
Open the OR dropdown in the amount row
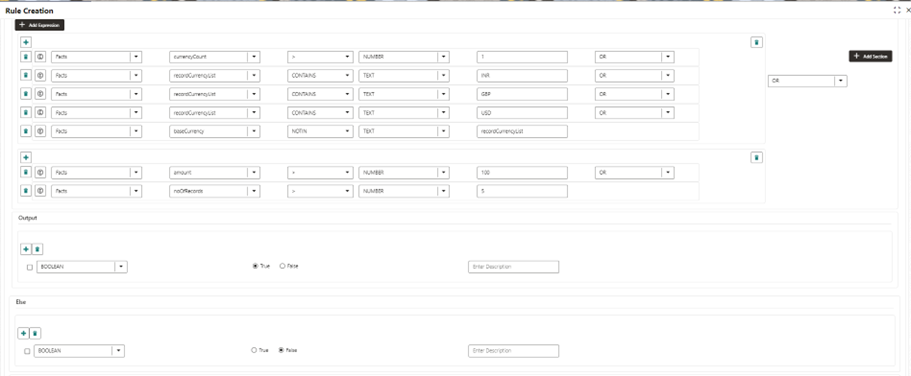pyautogui.click(x=668, y=172)
